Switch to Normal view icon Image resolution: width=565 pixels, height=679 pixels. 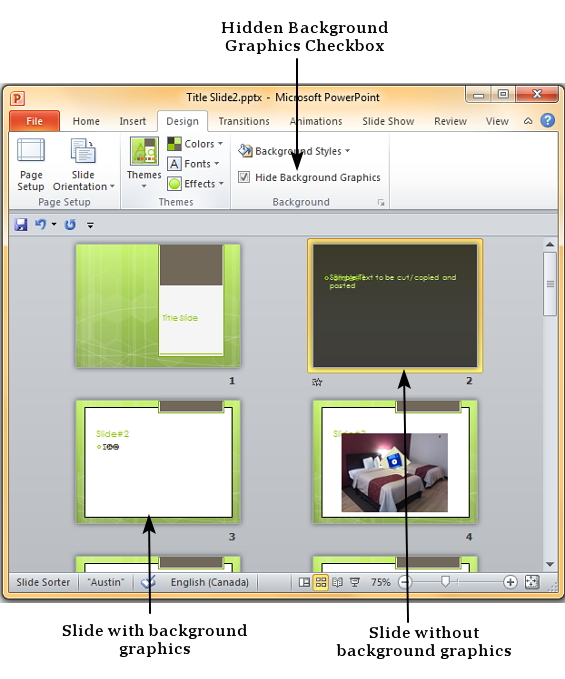tap(304, 582)
